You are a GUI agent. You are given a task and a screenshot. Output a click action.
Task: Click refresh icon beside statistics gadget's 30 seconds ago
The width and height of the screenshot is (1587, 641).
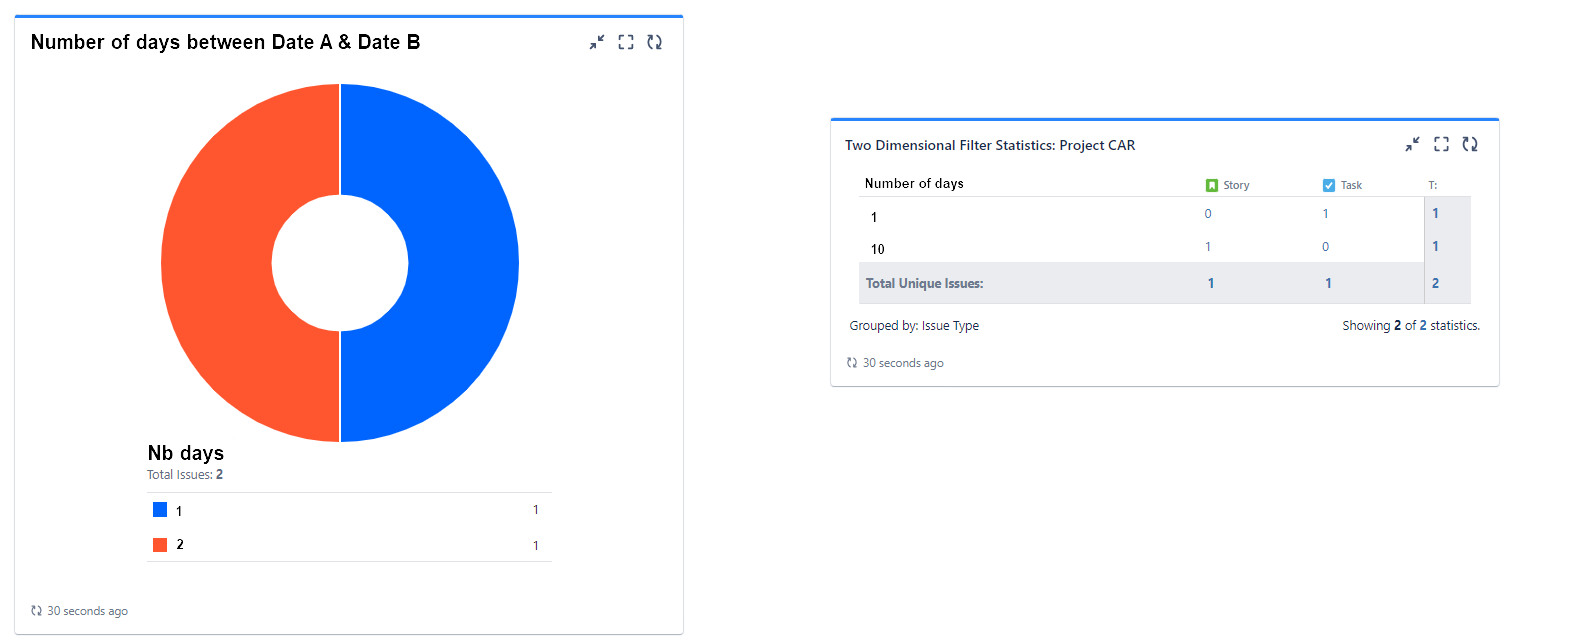(852, 363)
